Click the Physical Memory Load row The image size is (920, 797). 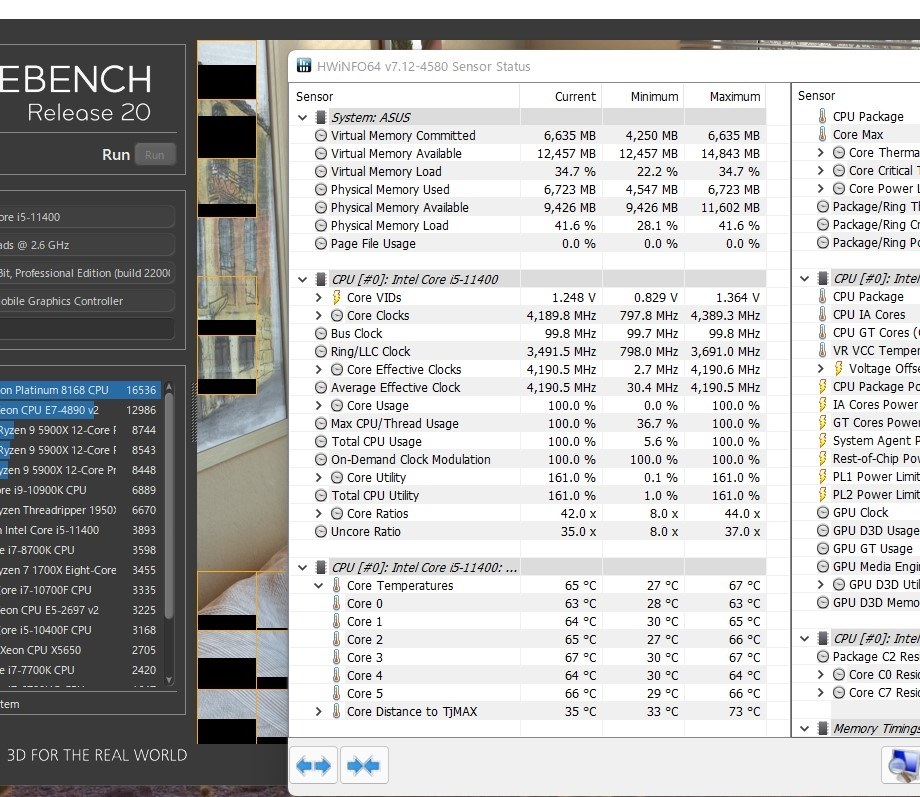(x=528, y=225)
